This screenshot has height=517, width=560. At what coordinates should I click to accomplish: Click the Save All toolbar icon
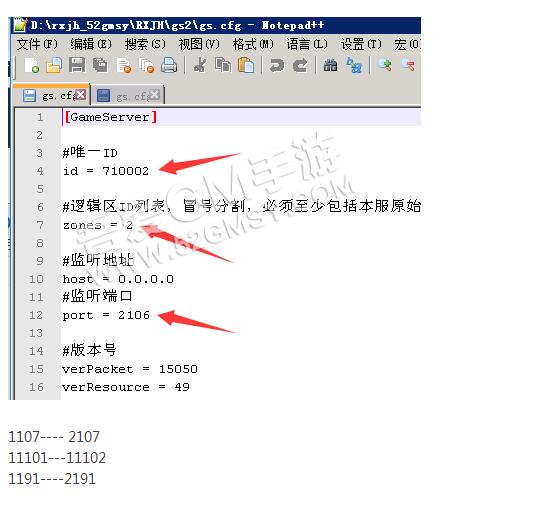click(100, 66)
